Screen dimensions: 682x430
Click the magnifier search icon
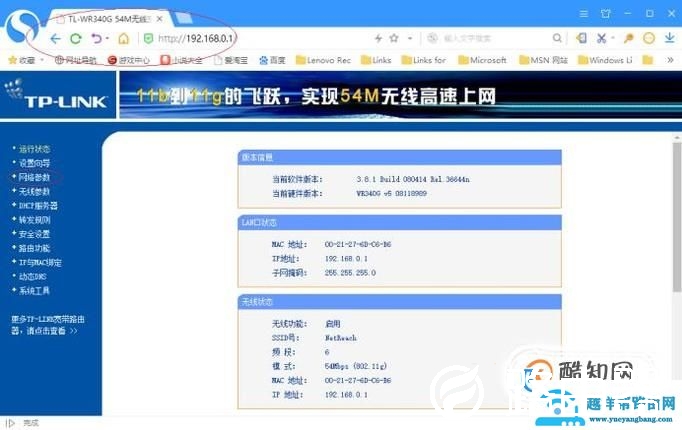click(557, 38)
